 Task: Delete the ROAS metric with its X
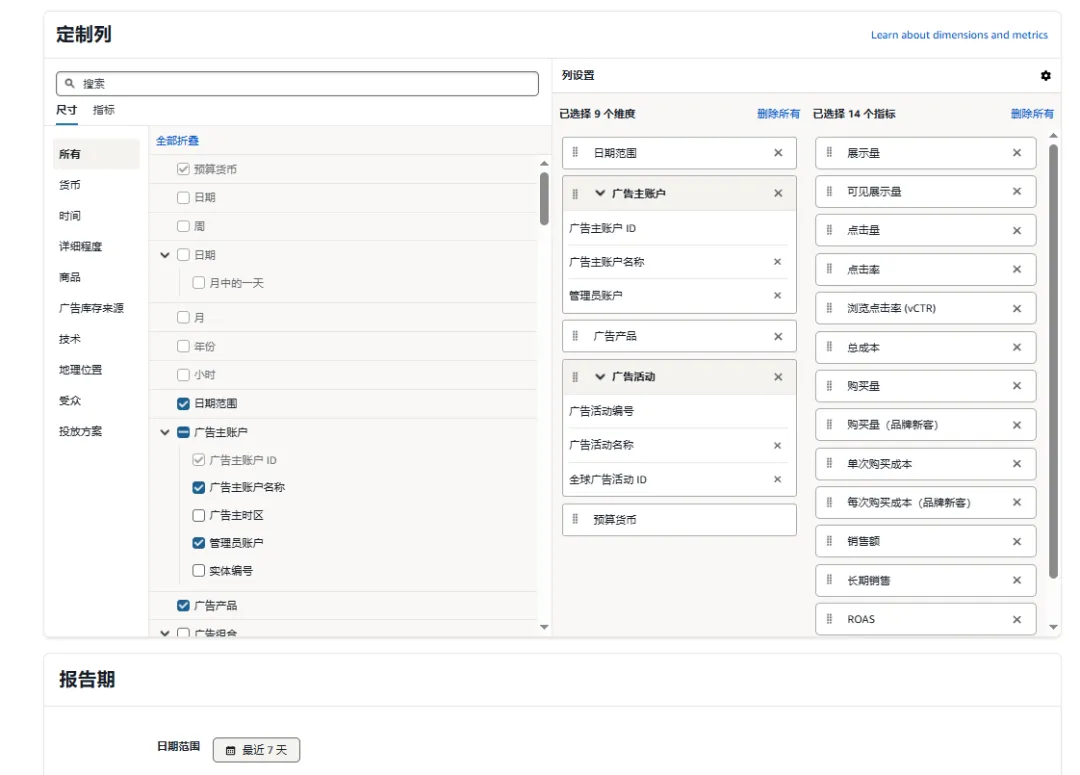click(x=1017, y=619)
